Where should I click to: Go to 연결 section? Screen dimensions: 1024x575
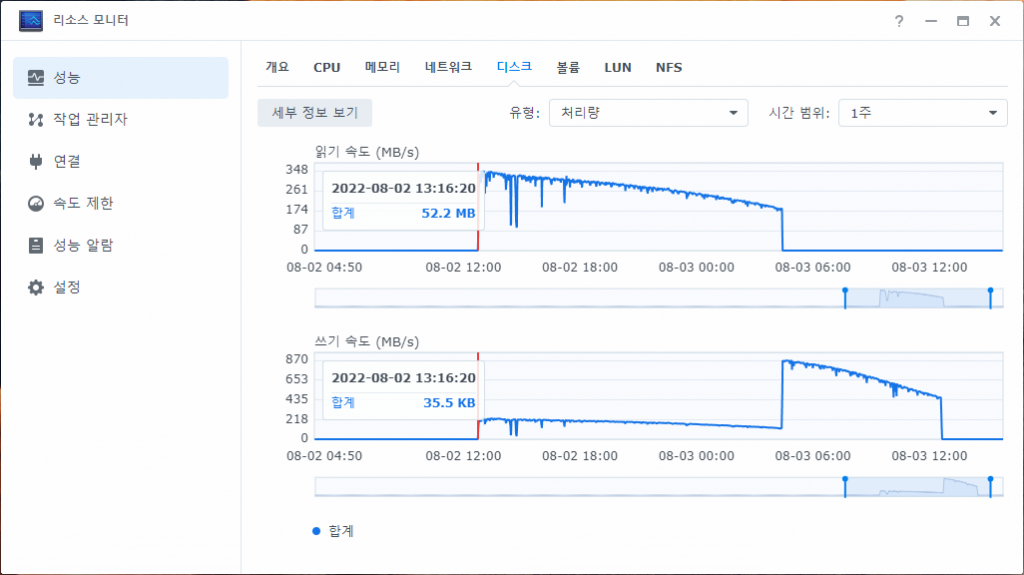click(x=121, y=161)
